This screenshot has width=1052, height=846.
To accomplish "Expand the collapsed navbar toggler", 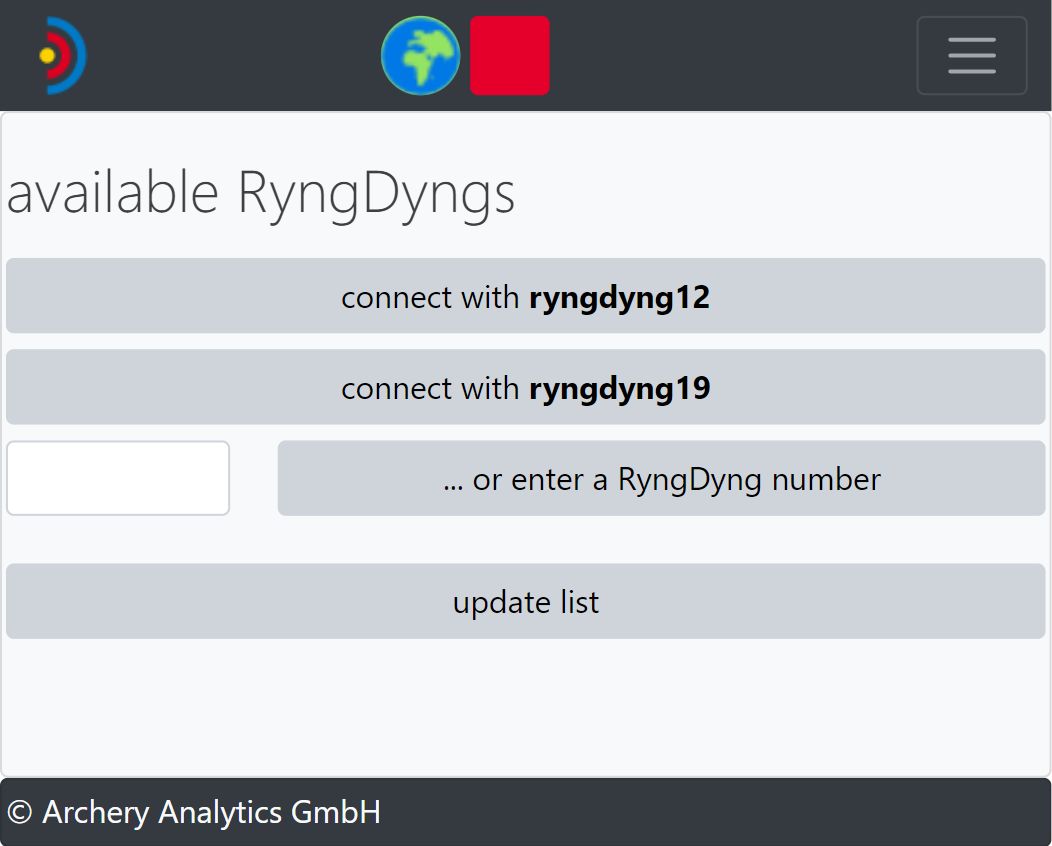I will 971,56.
